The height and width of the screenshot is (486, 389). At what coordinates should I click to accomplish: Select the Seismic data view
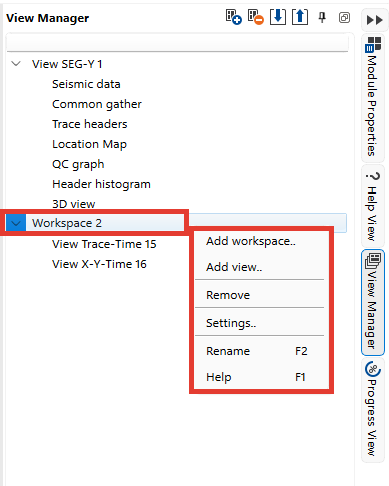coord(86,84)
